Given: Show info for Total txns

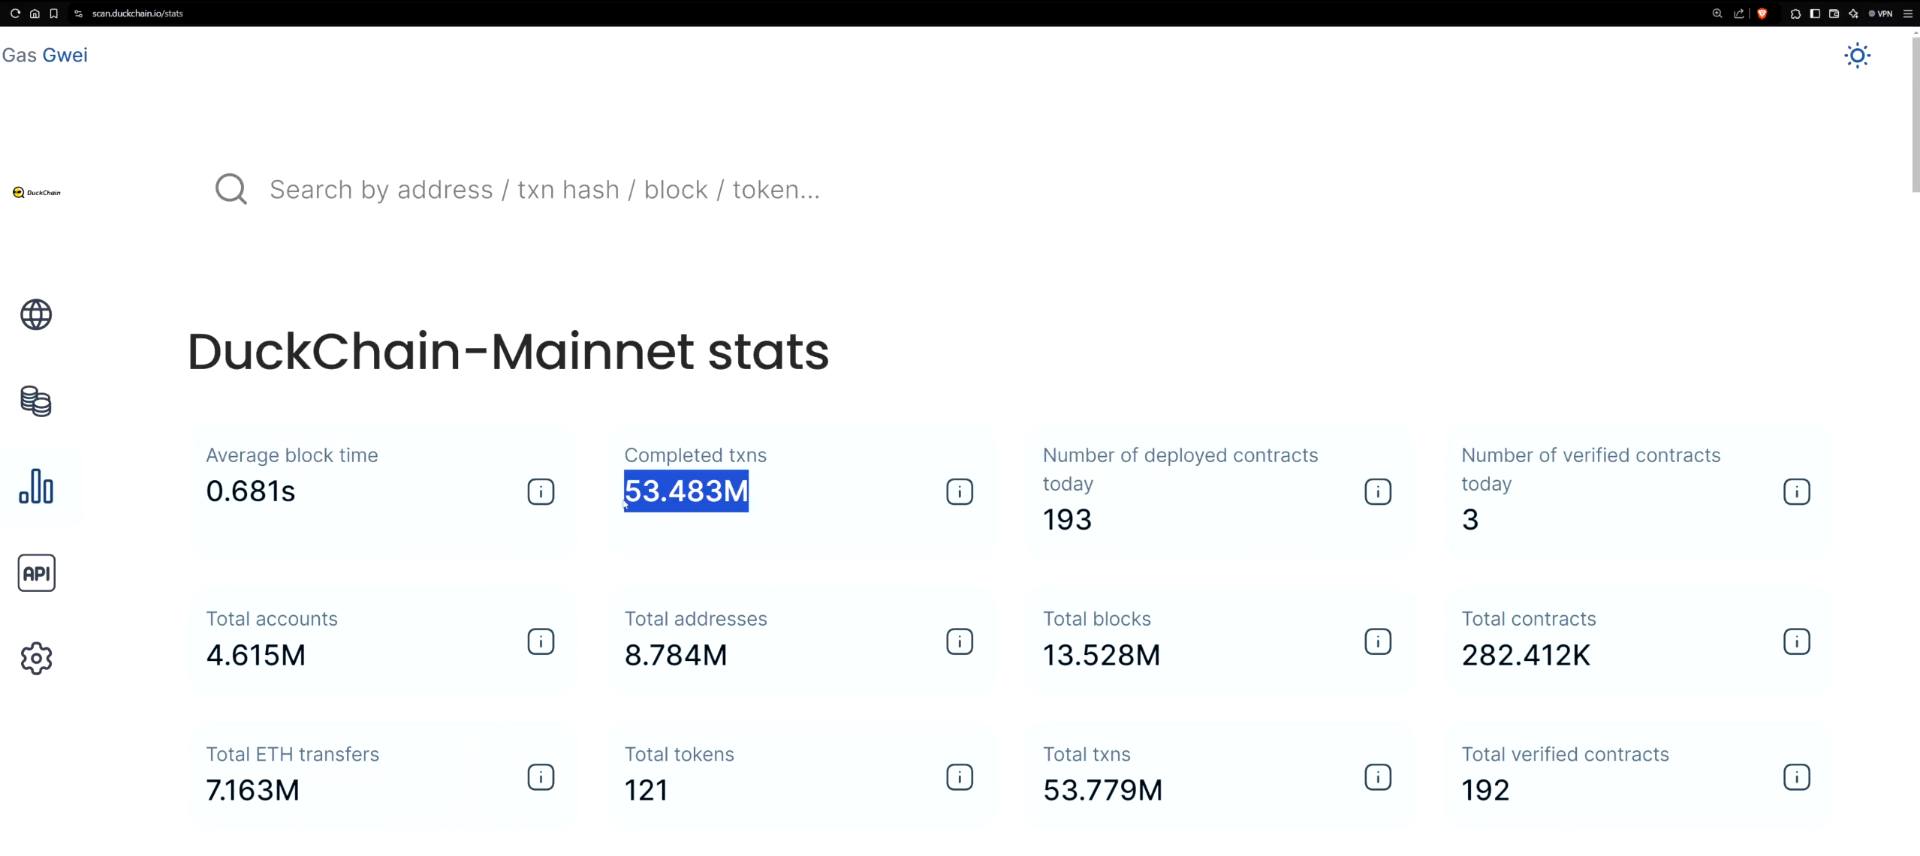Looking at the screenshot, I should point(1378,777).
